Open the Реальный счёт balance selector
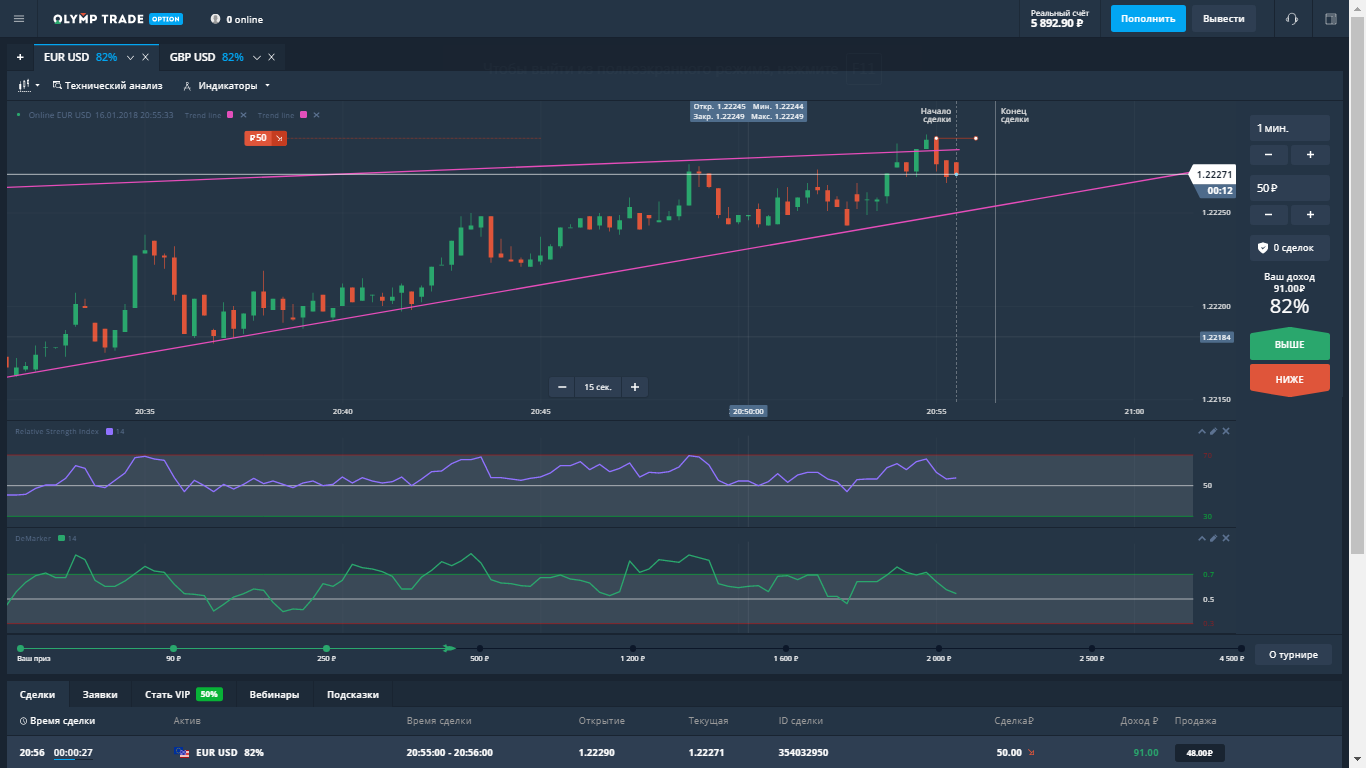The height and width of the screenshot is (768, 1366). (x=1059, y=18)
